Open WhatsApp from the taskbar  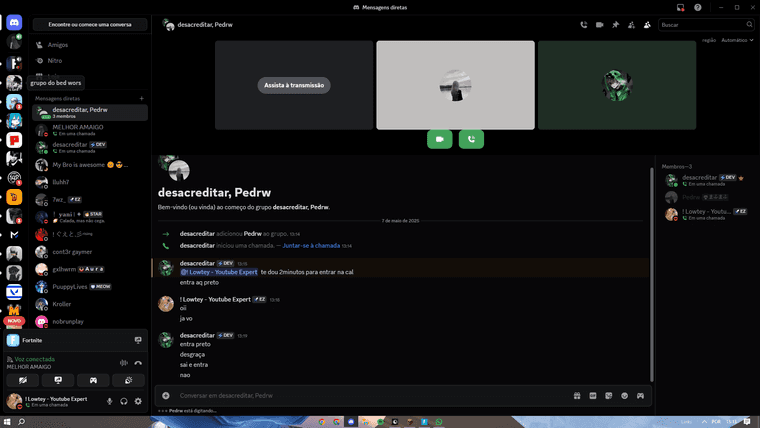pos(439,422)
